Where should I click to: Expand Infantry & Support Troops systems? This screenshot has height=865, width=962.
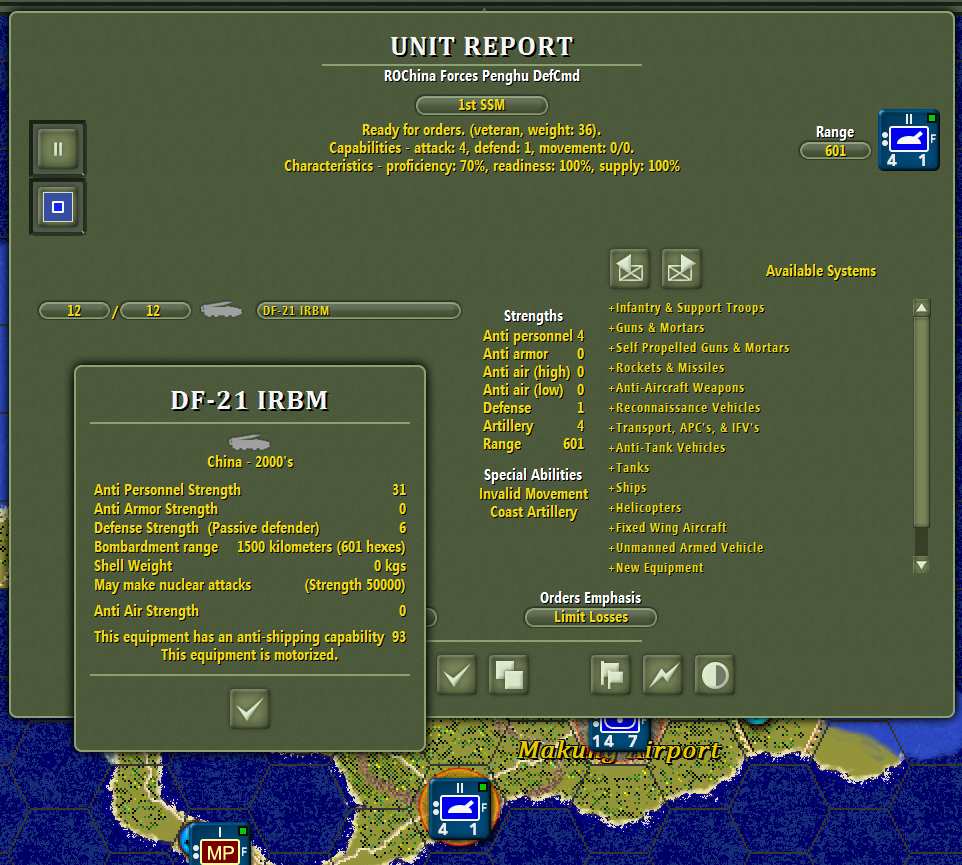click(687, 308)
